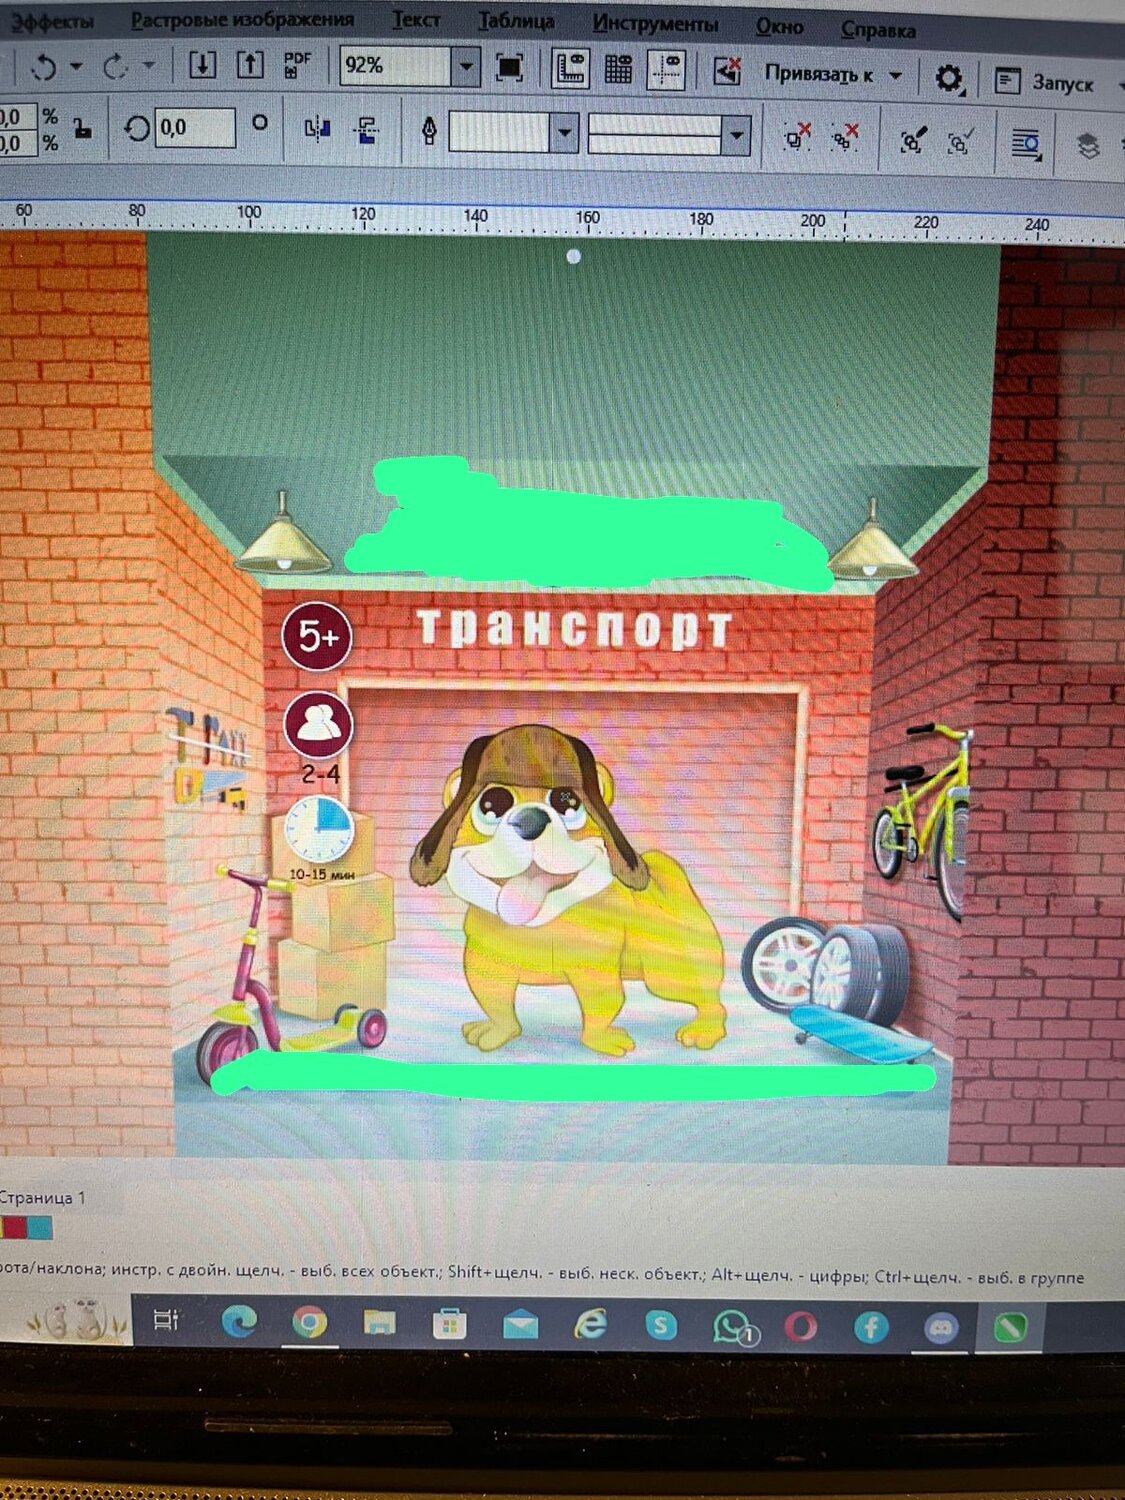Select the Транспорт title text

[x=575, y=628]
